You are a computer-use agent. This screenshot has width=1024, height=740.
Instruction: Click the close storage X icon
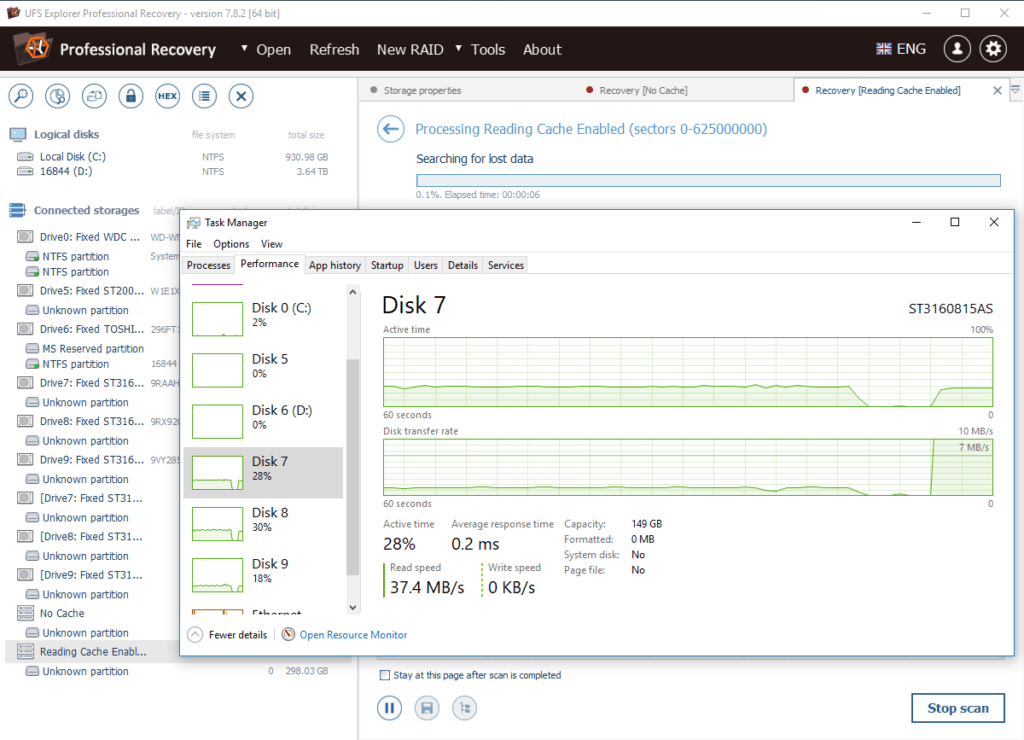pos(240,96)
